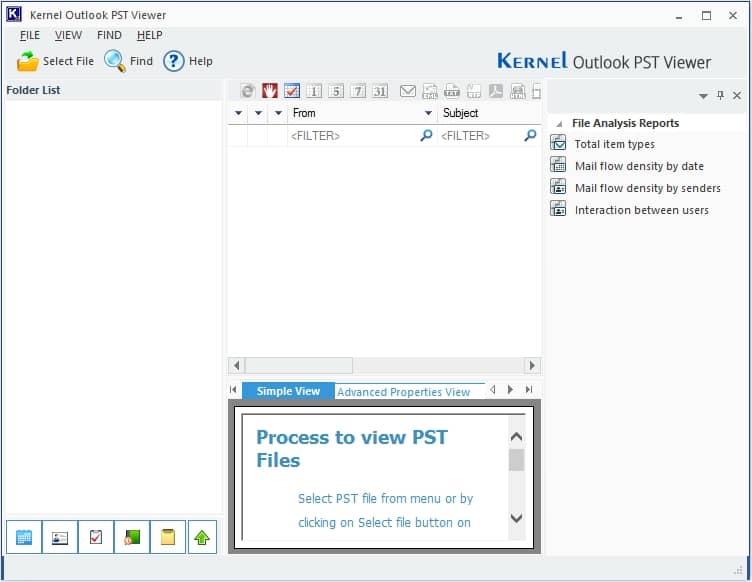This screenshot has height=582, width=752.
Task: Open the second column header dropdown arrow
Action: click(x=258, y=114)
